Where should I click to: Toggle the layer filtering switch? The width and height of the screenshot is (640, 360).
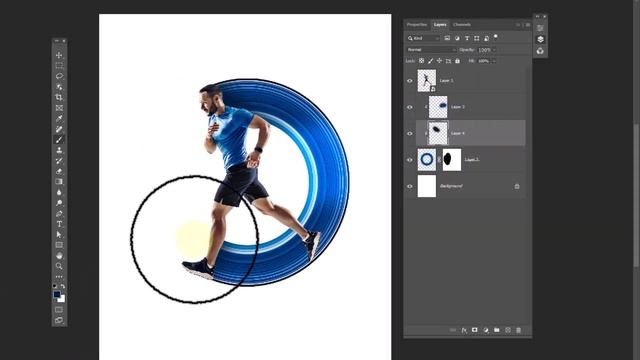pos(496,36)
